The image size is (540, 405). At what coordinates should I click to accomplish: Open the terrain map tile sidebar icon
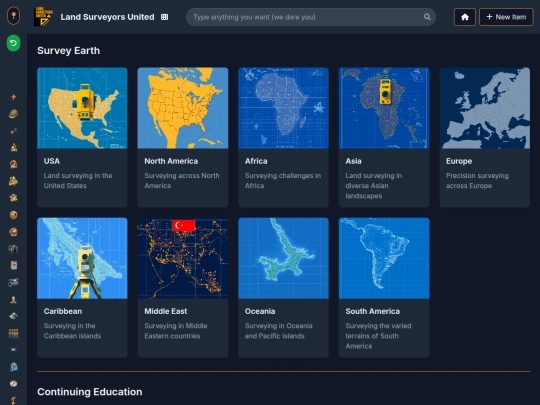[13, 316]
